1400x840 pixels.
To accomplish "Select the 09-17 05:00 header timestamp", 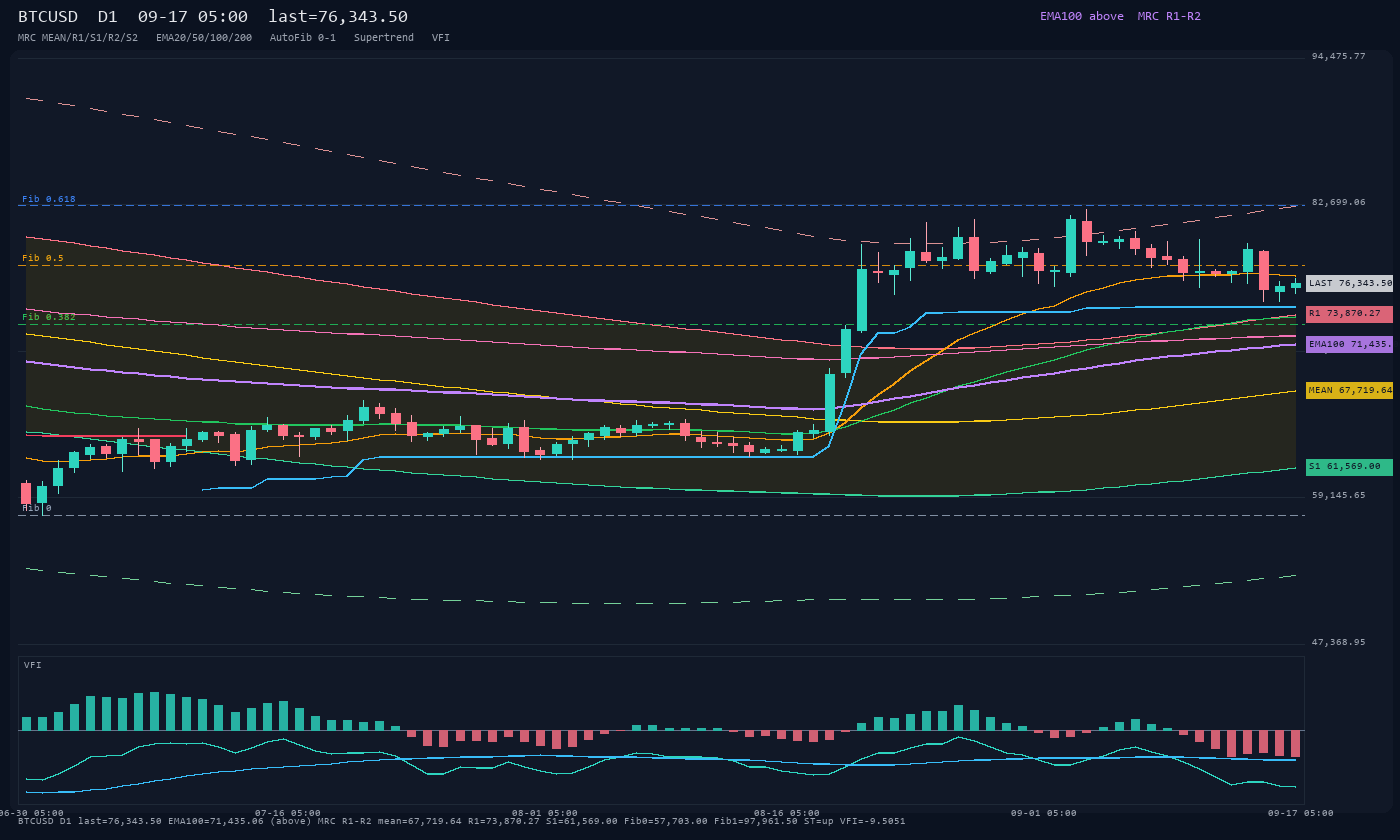I will pyautogui.click(x=193, y=17).
